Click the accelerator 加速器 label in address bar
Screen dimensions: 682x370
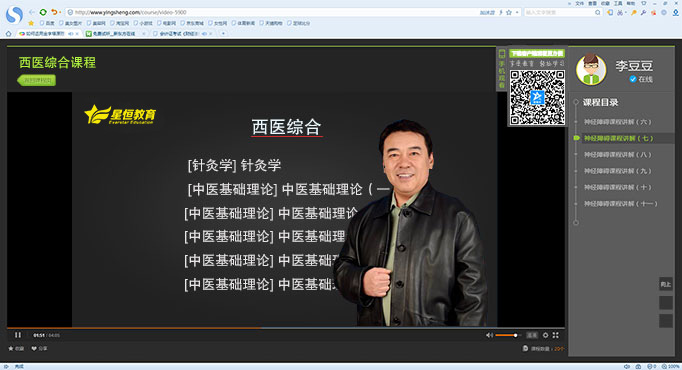pos(487,13)
